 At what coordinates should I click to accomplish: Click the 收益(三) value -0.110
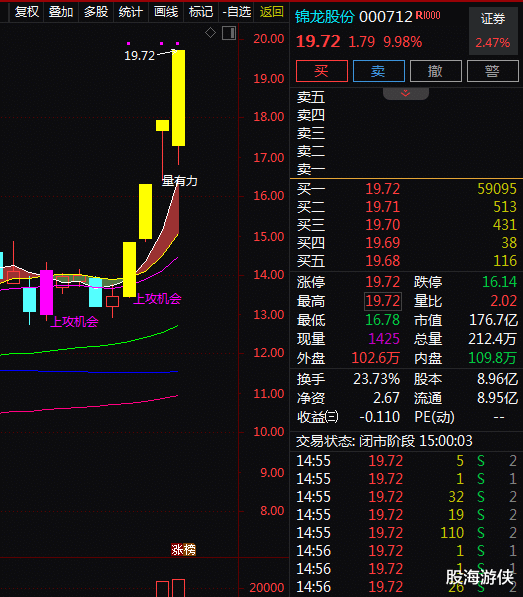(379, 417)
